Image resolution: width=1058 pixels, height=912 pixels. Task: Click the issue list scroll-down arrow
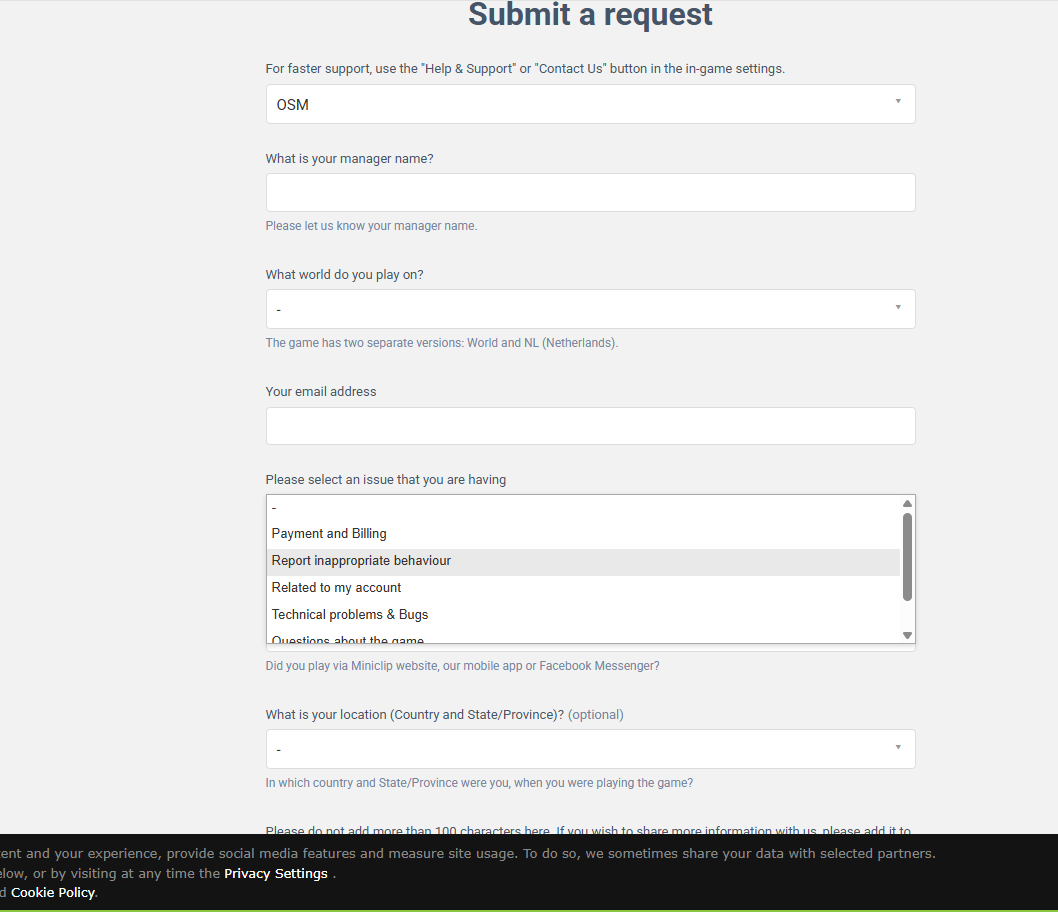tap(907, 635)
